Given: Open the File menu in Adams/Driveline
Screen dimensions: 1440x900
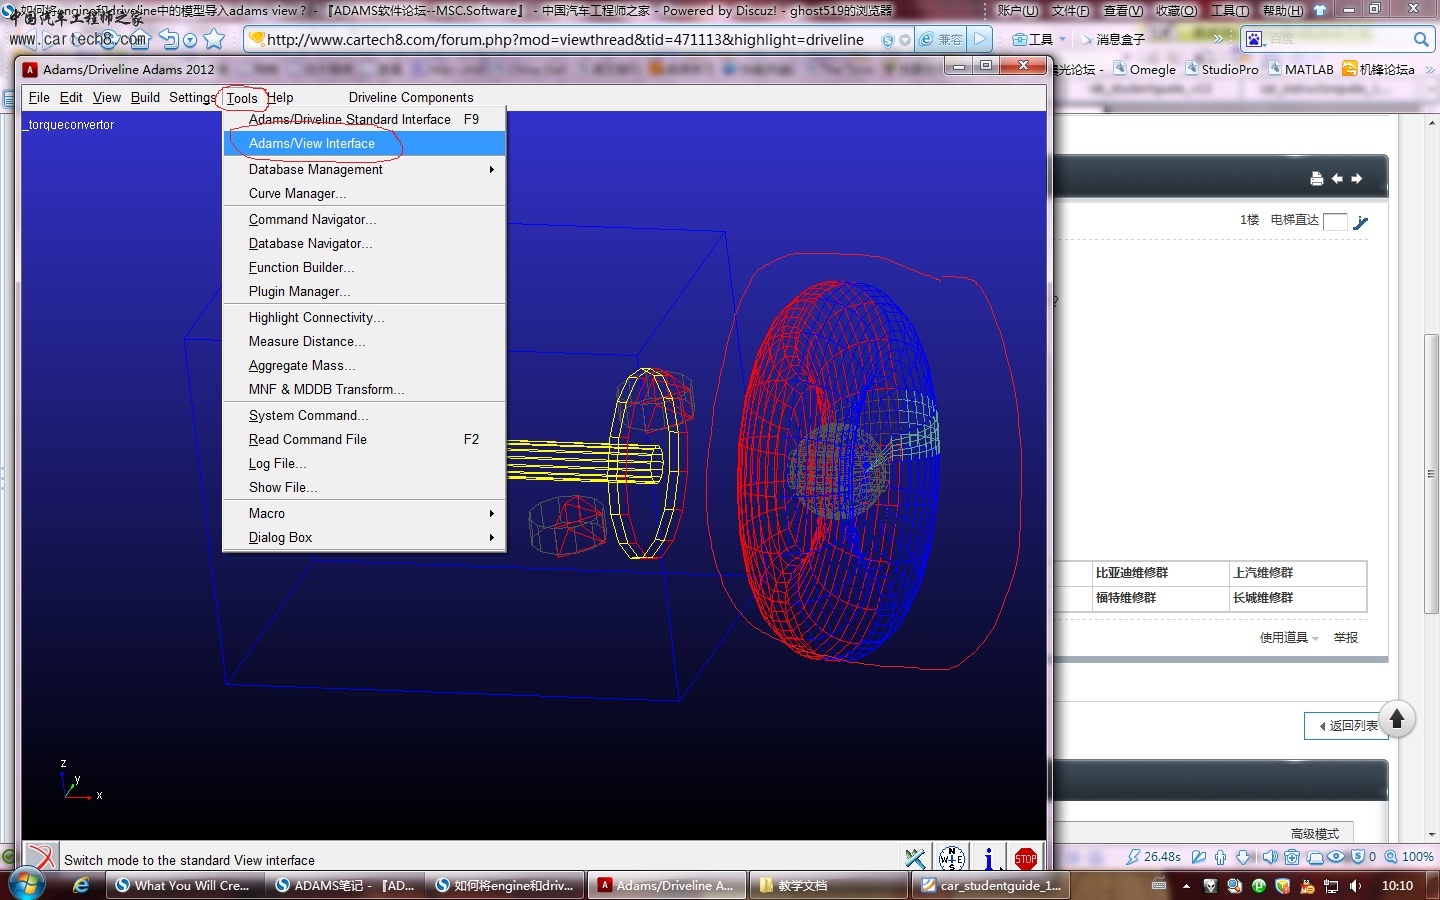Looking at the screenshot, I should (x=39, y=98).
